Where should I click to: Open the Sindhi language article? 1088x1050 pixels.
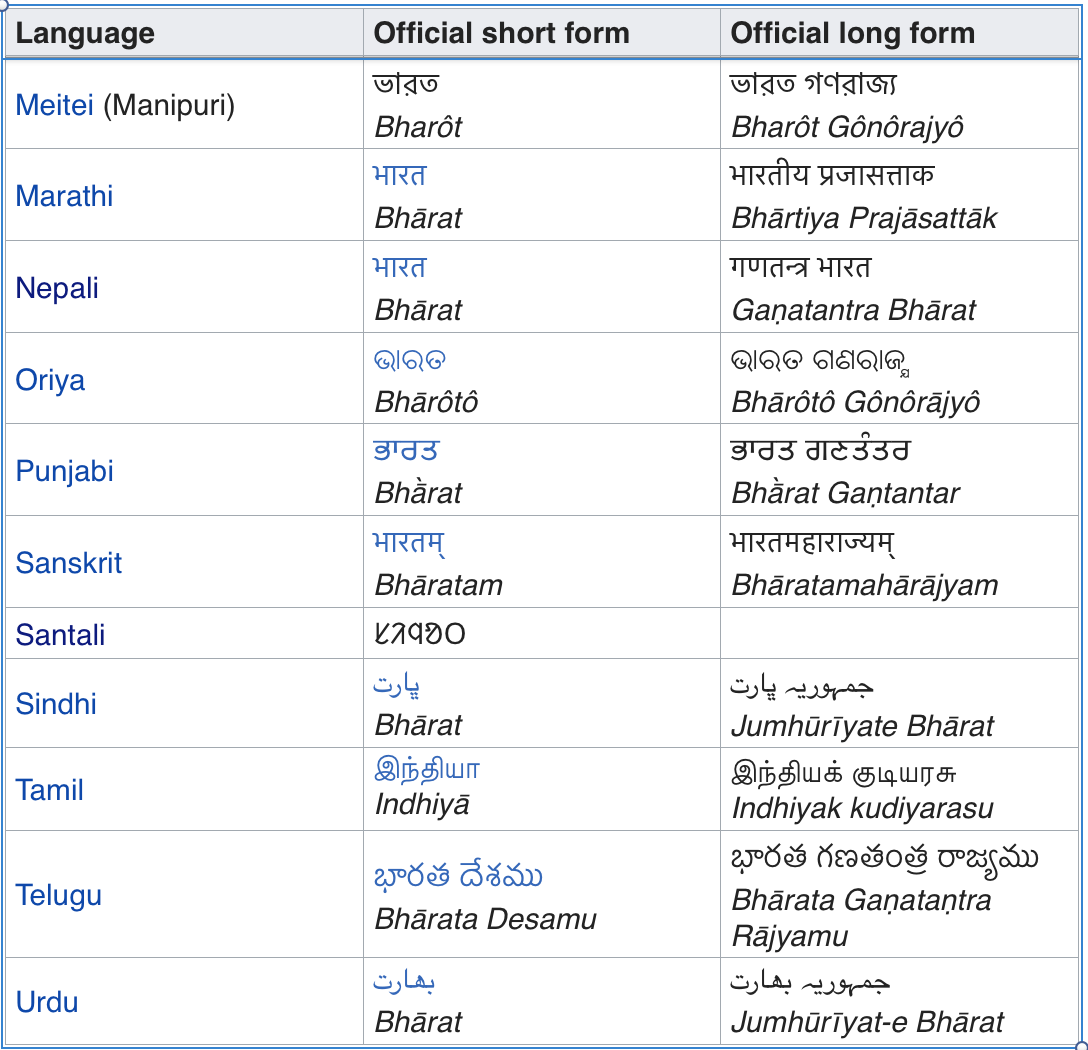point(55,704)
